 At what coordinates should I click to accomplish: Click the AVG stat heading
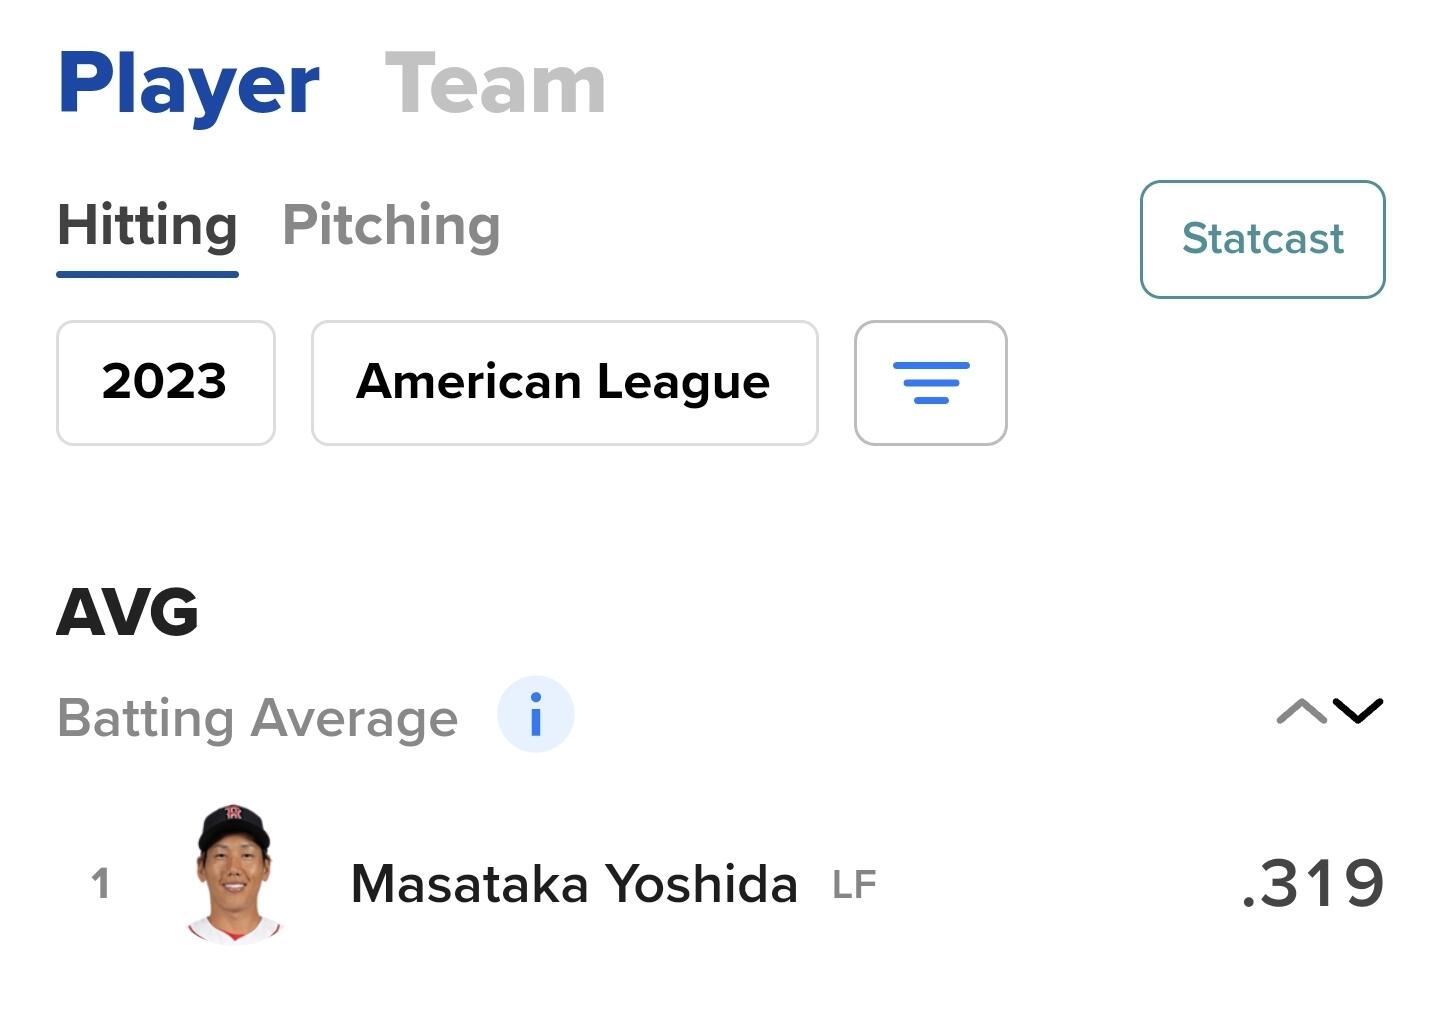128,612
